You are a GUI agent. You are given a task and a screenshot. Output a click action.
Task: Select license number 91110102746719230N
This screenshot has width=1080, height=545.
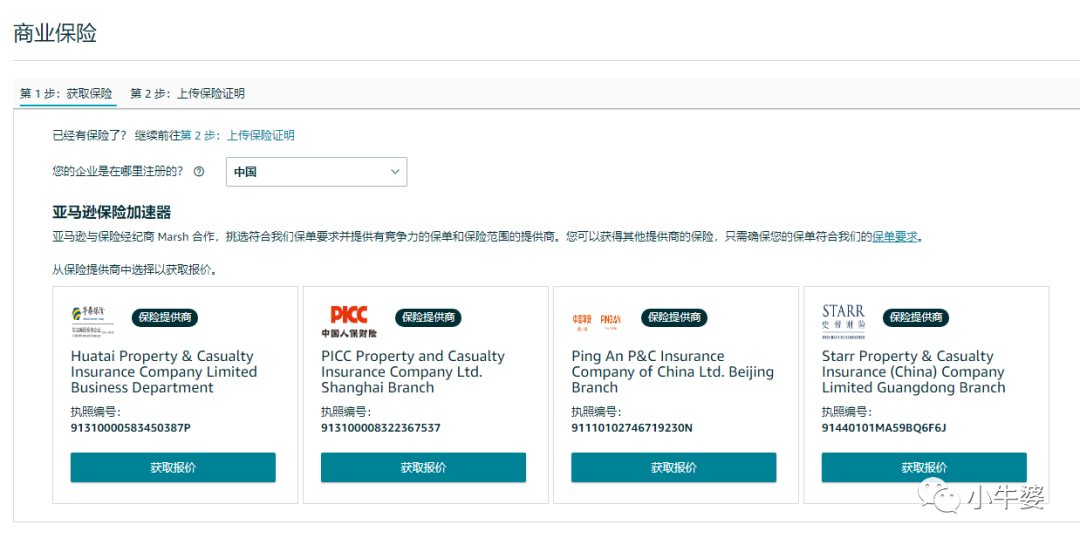(x=632, y=428)
